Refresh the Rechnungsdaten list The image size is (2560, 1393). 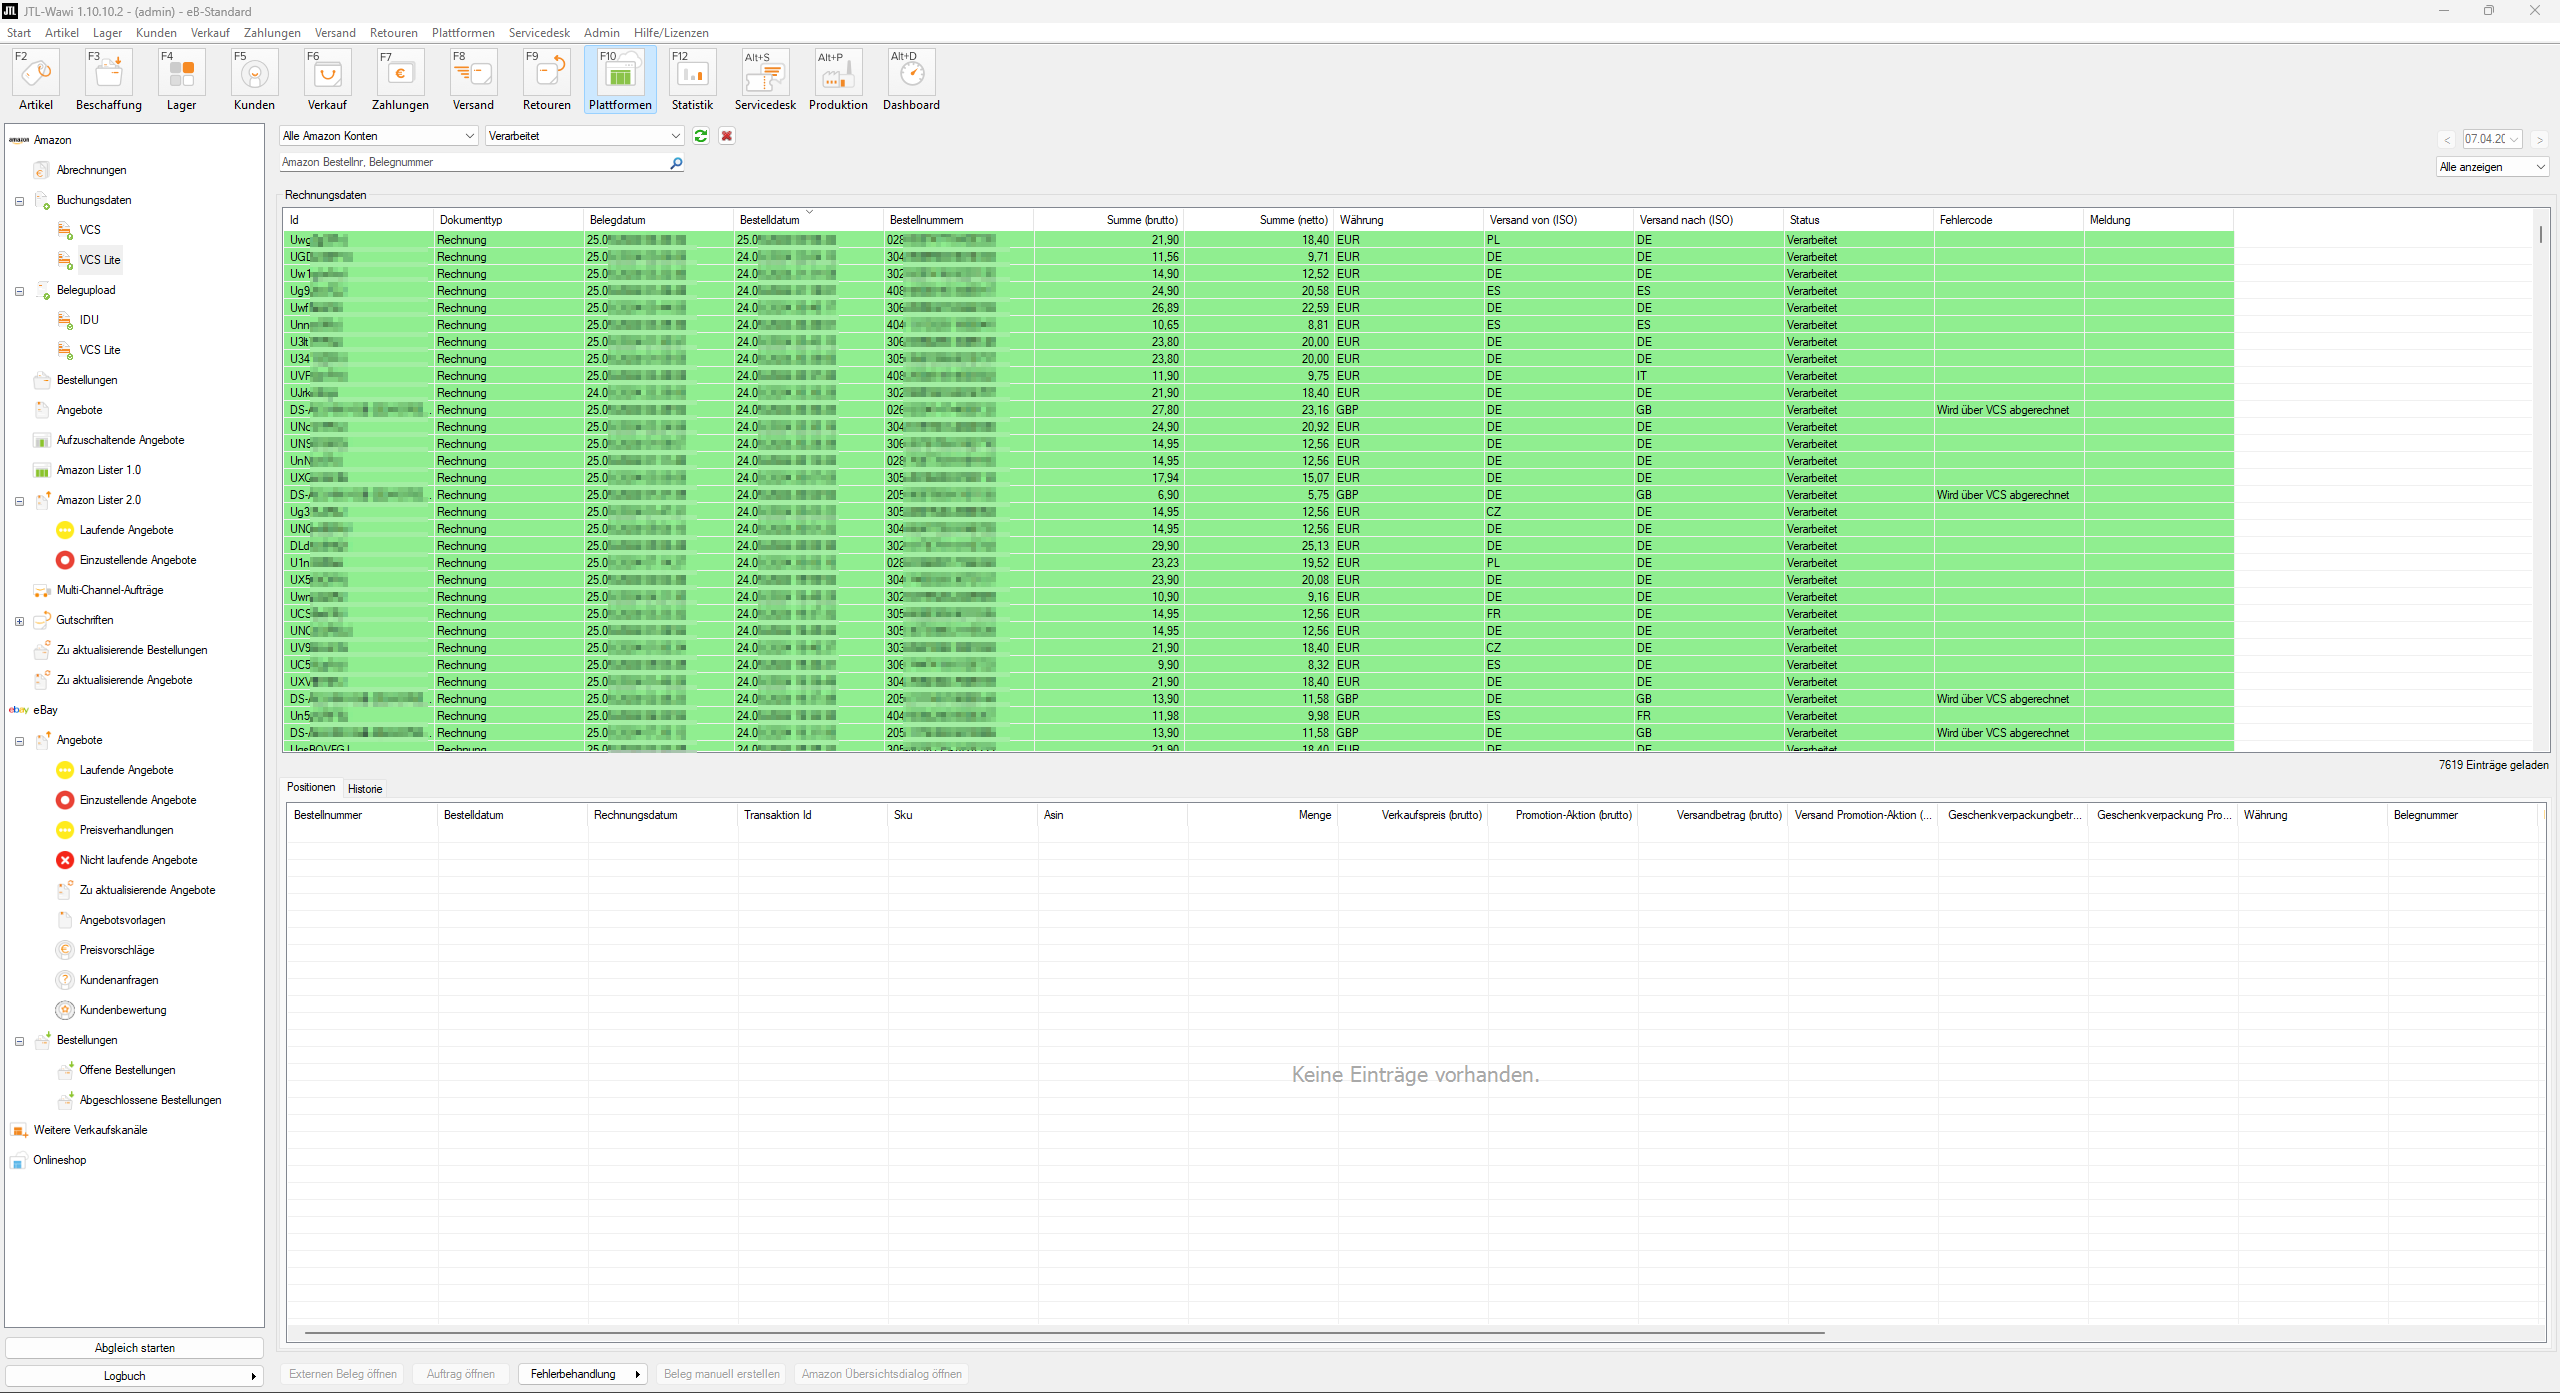pos(700,135)
